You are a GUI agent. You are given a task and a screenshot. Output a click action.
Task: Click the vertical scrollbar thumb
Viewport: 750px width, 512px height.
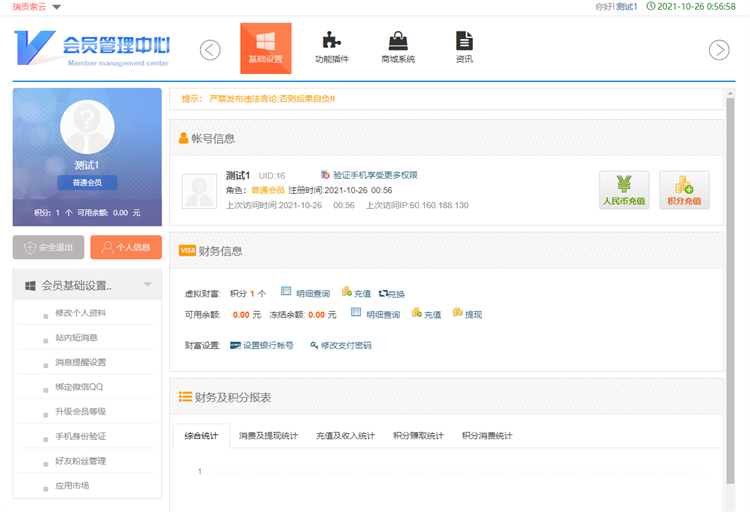pyautogui.click(x=730, y=291)
